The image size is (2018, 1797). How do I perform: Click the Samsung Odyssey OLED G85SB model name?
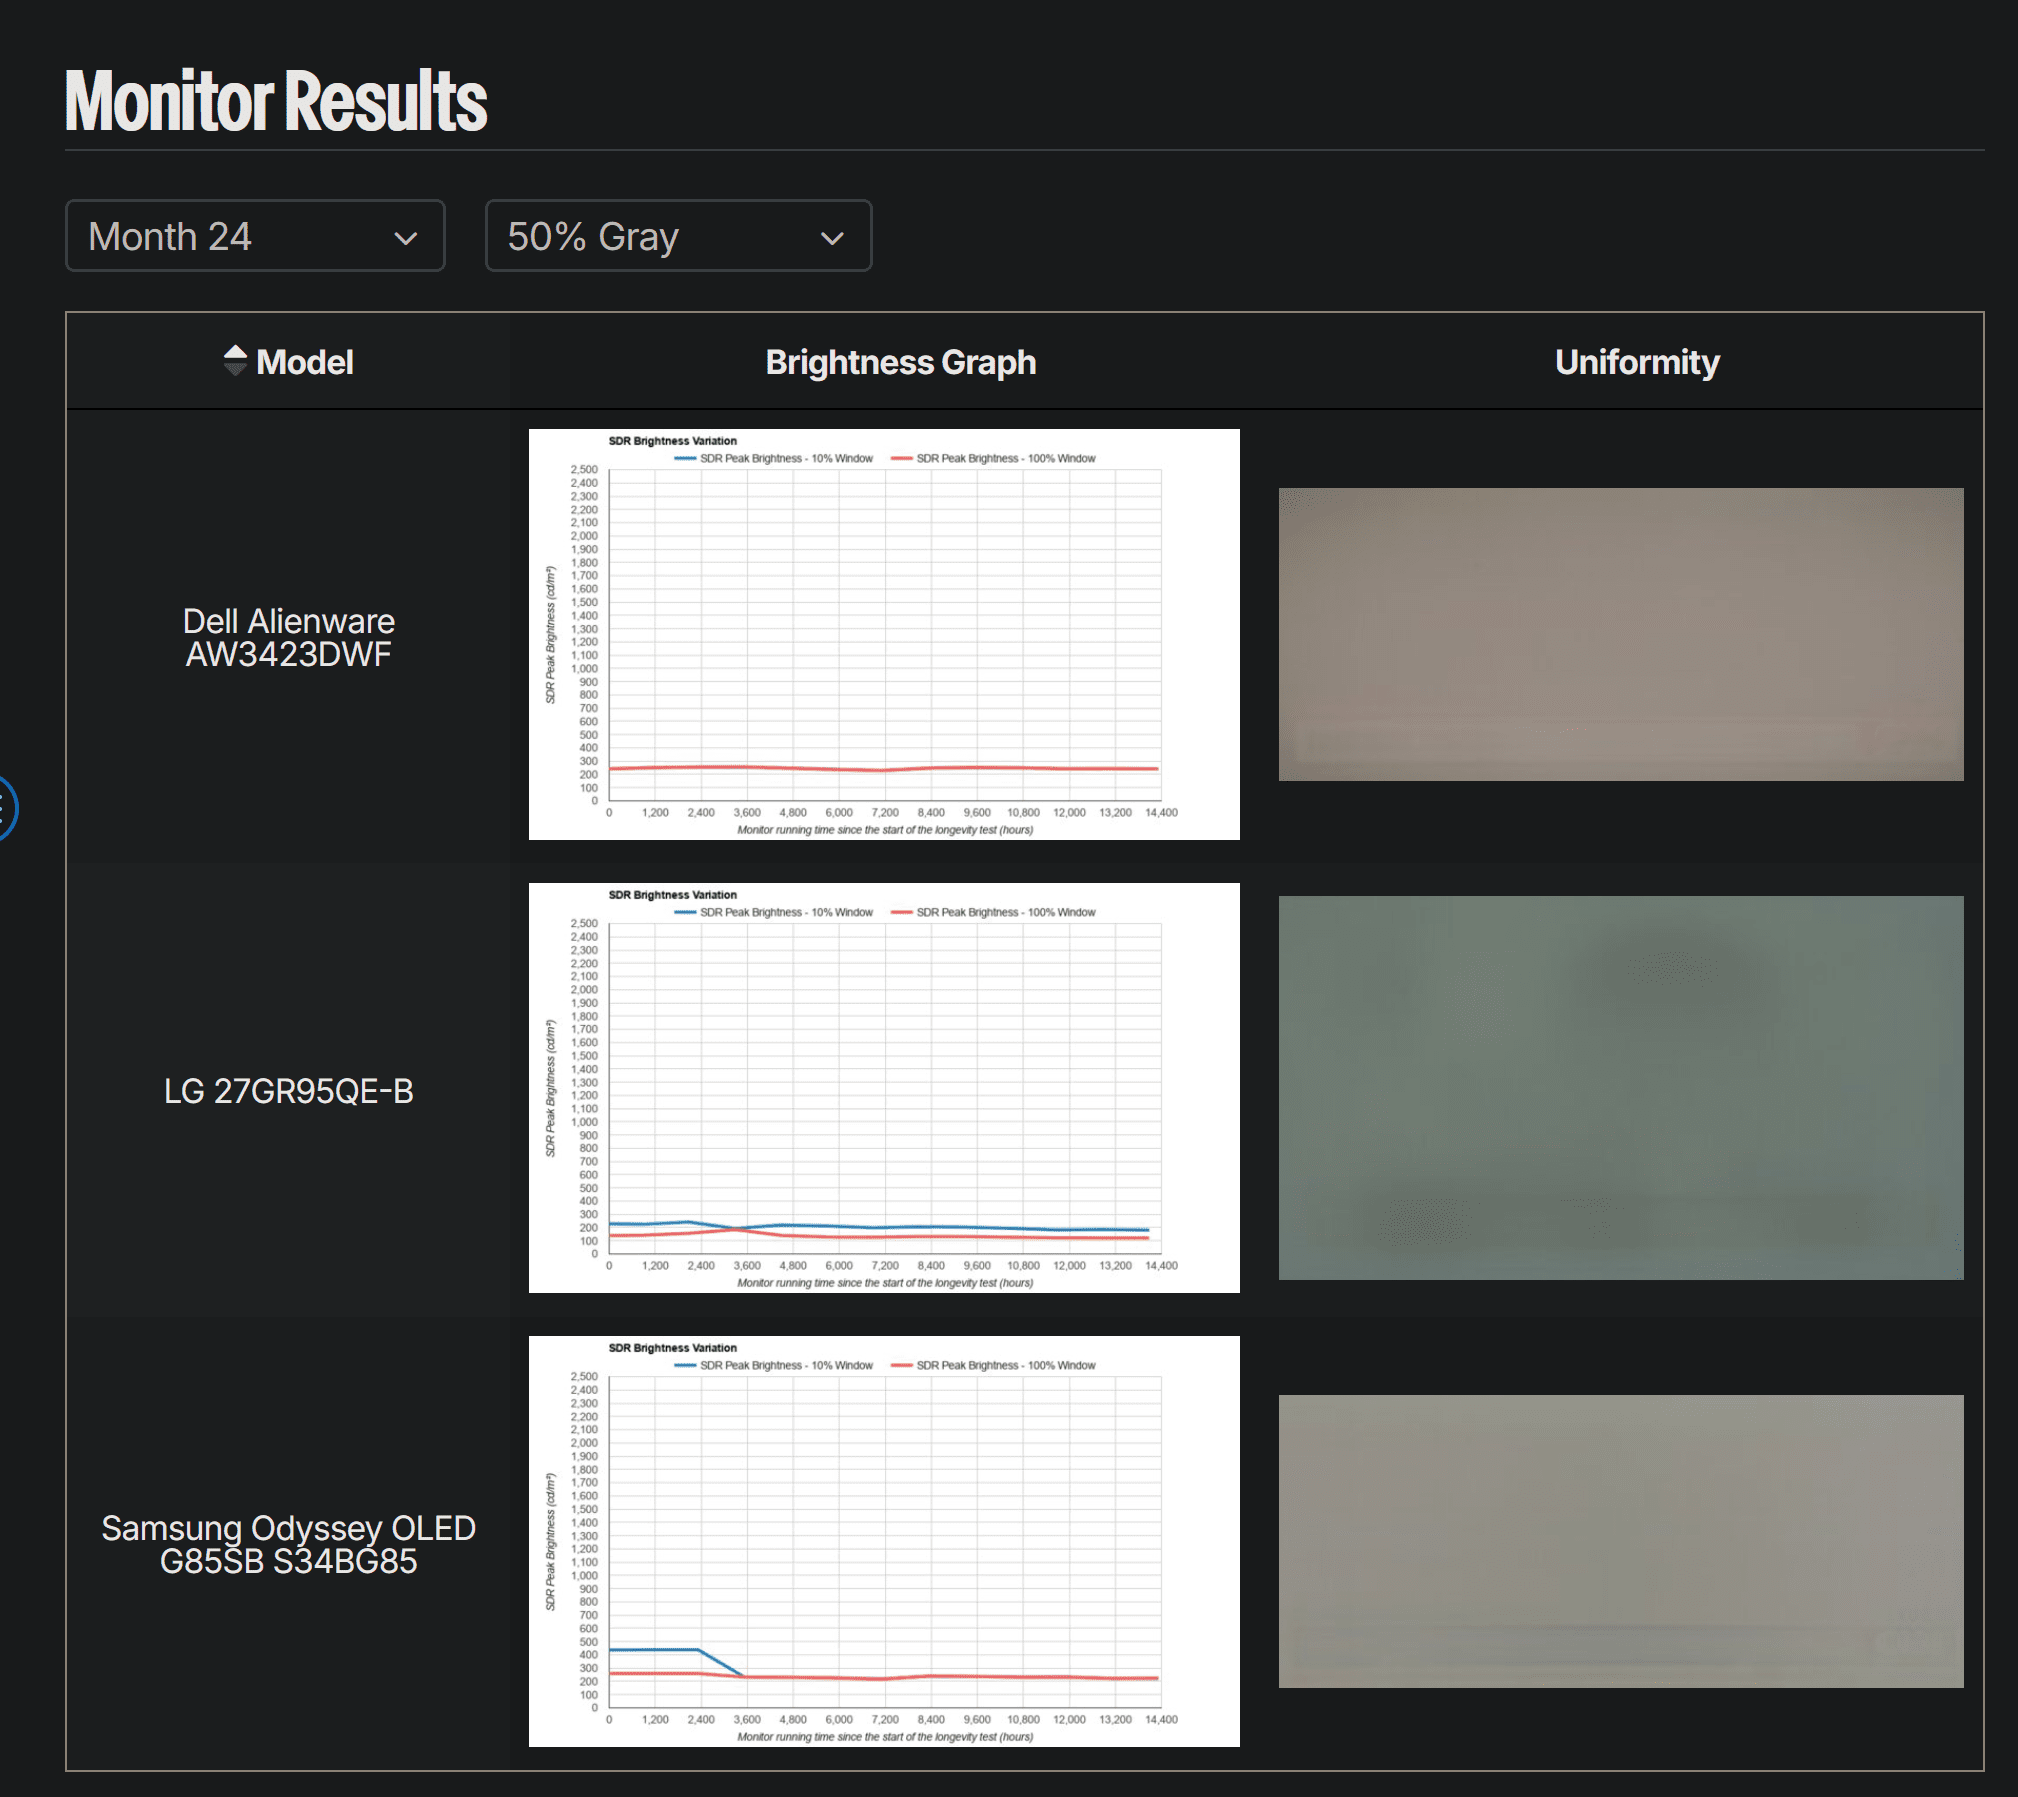coord(288,1544)
